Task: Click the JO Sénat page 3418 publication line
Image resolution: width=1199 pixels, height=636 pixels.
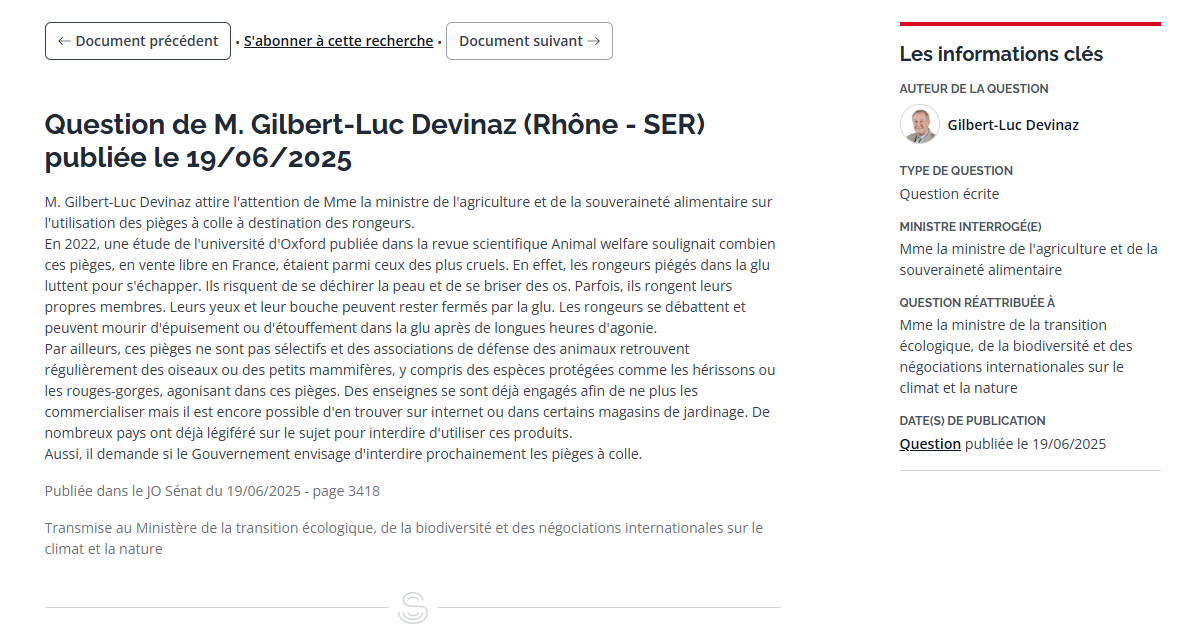Action: point(212,491)
